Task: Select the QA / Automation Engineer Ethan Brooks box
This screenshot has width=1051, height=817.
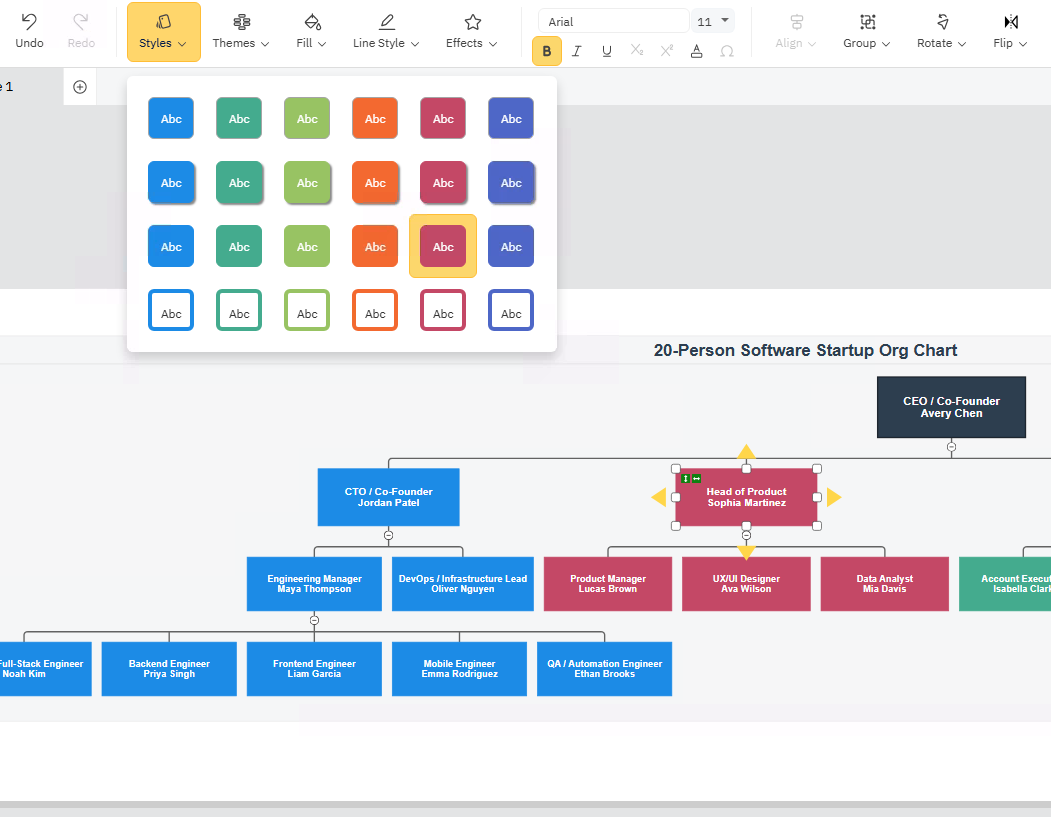Action: tap(605, 669)
